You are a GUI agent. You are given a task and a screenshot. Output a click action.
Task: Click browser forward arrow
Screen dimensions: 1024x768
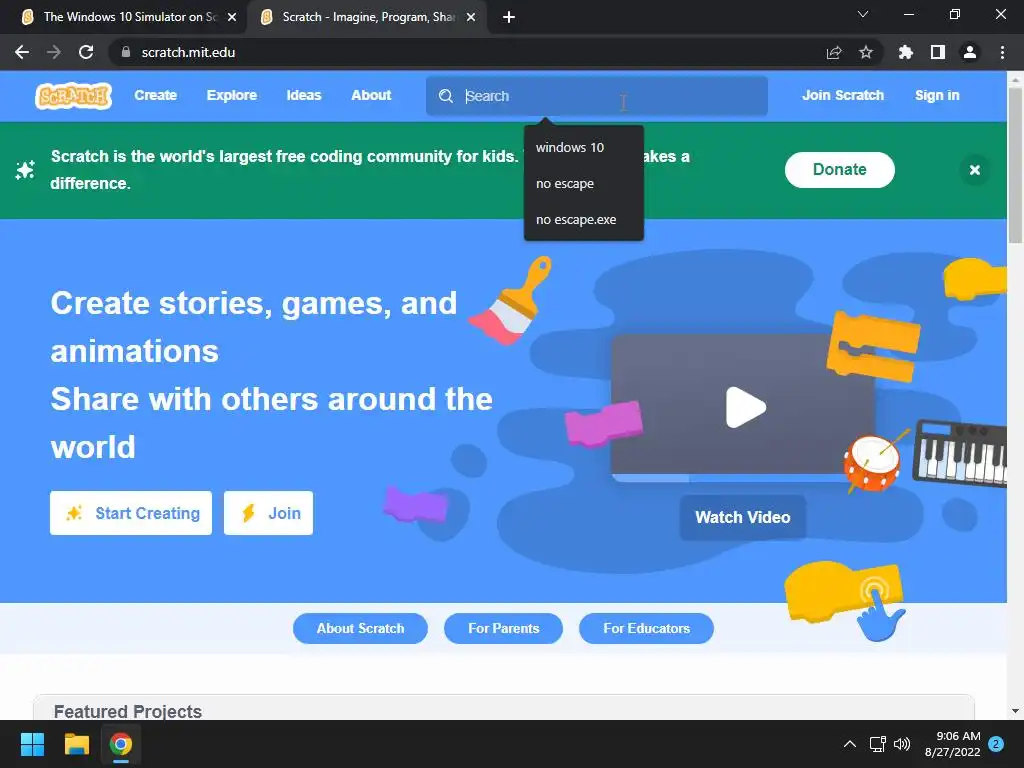54,52
